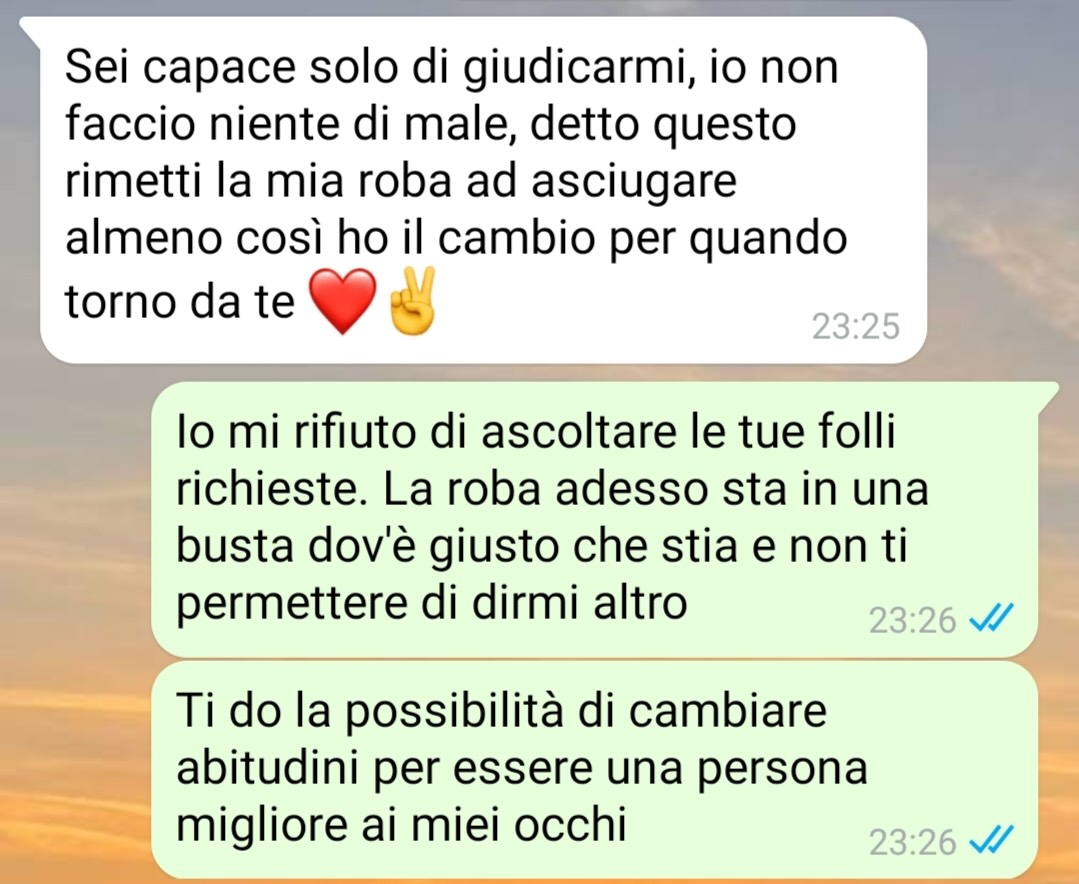Select the message starting 'Ti do la possibilità'

(595, 769)
